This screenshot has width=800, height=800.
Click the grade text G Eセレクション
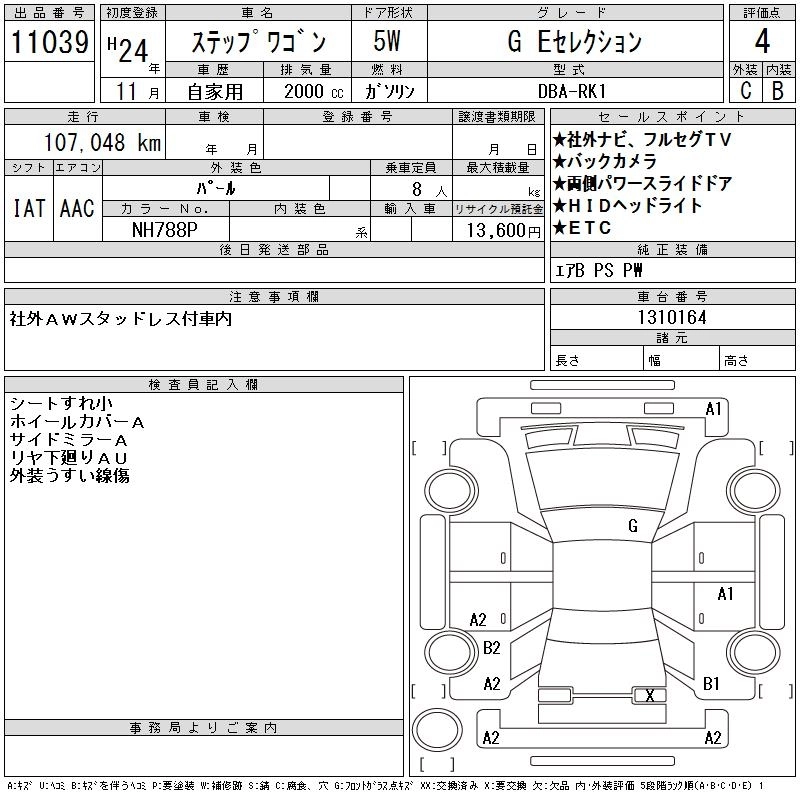tap(574, 42)
